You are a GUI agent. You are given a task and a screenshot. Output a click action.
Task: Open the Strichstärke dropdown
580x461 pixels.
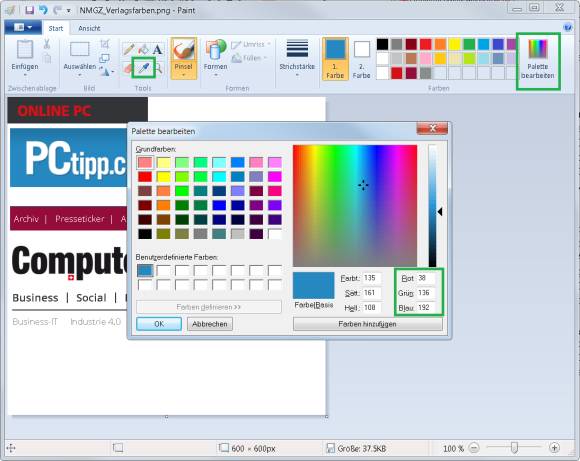(x=297, y=75)
